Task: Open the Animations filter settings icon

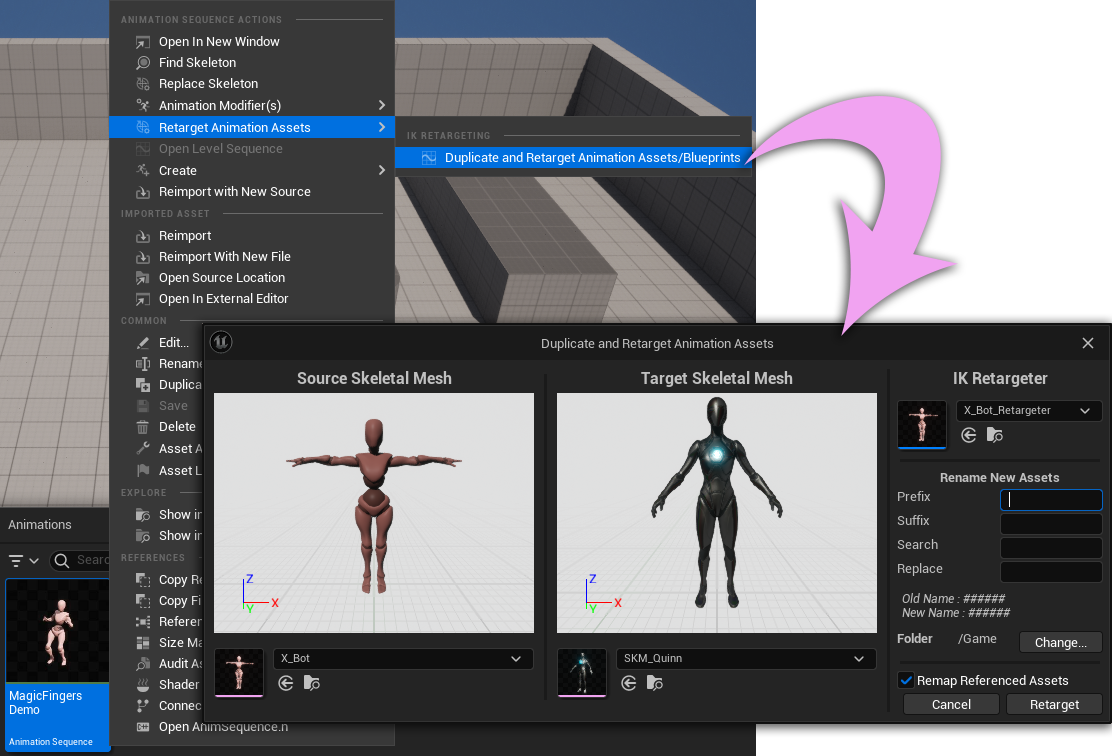Action: (x=16, y=560)
